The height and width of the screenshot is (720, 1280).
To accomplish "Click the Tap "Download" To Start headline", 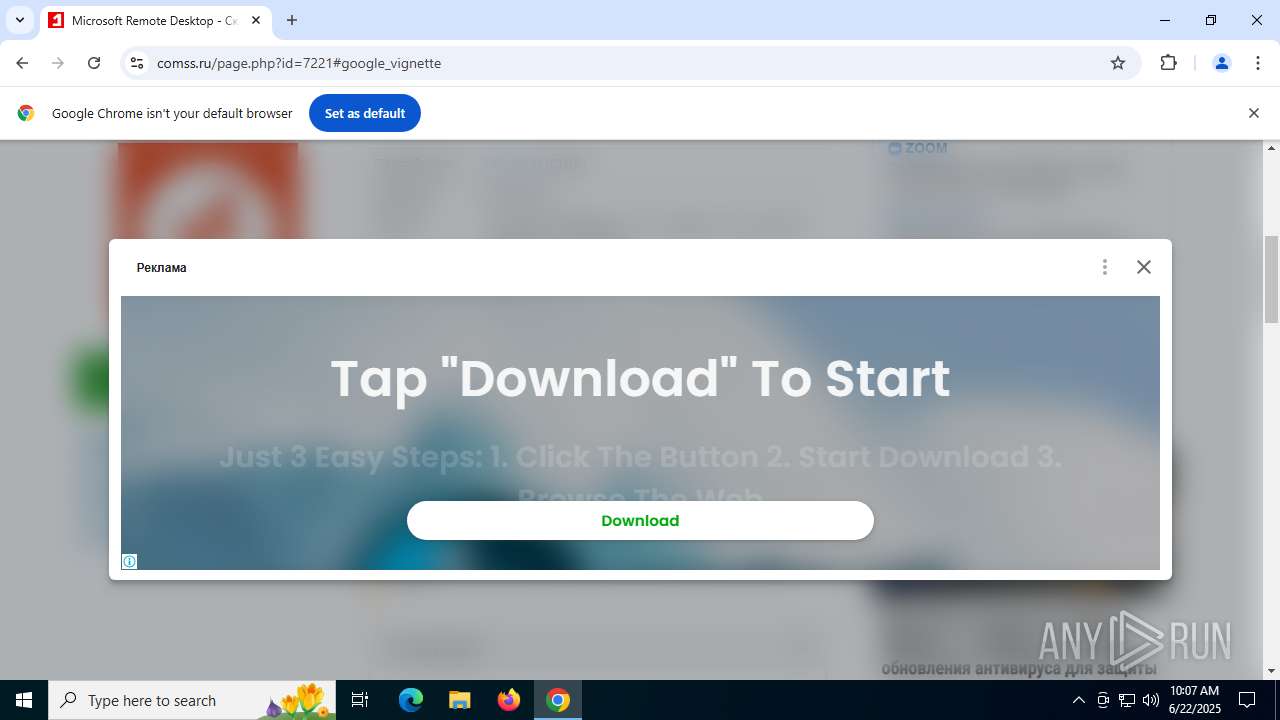I will [x=640, y=378].
